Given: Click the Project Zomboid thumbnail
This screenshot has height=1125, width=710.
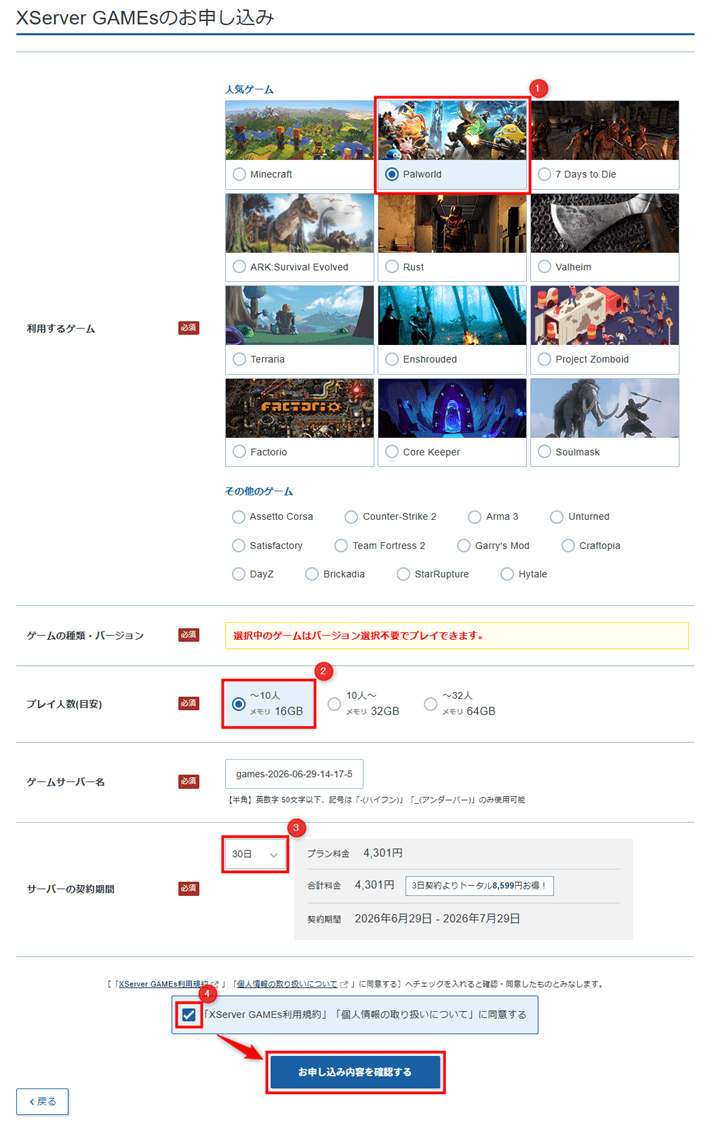Looking at the screenshot, I should pos(605,315).
